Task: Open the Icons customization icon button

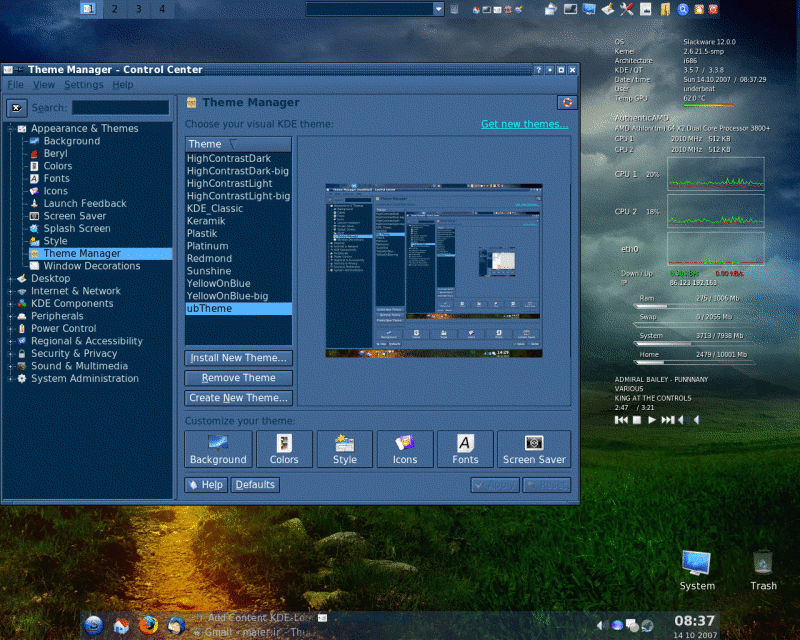Action: click(405, 449)
